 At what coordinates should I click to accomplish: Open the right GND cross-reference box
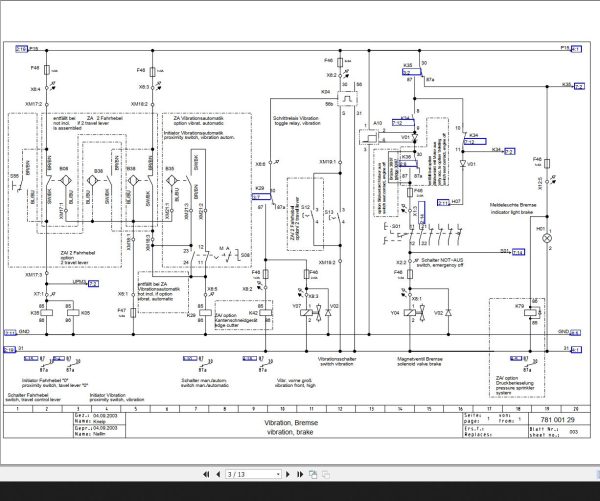(x=575, y=332)
